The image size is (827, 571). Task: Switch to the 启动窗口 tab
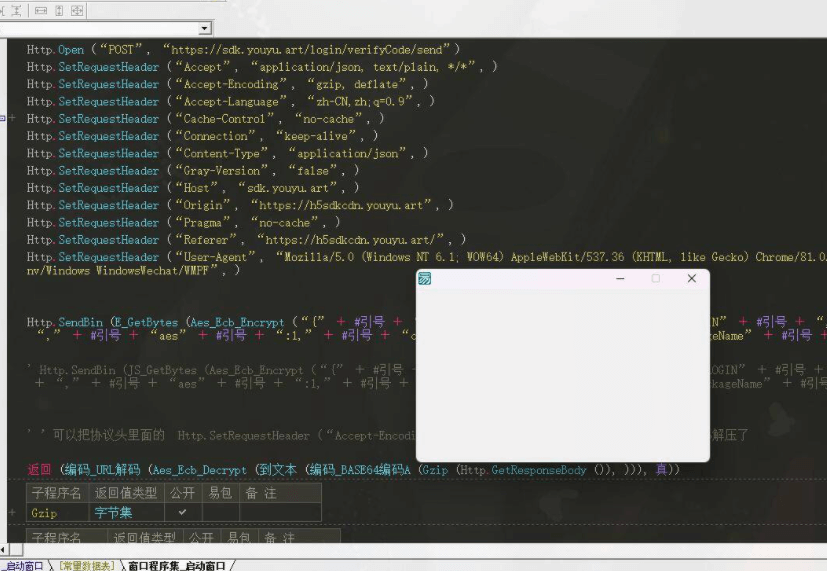point(24,566)
